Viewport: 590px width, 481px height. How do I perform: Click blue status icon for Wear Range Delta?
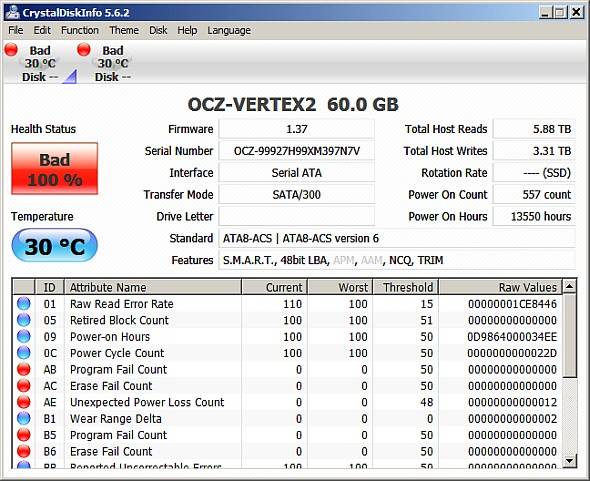coord(24,418)
